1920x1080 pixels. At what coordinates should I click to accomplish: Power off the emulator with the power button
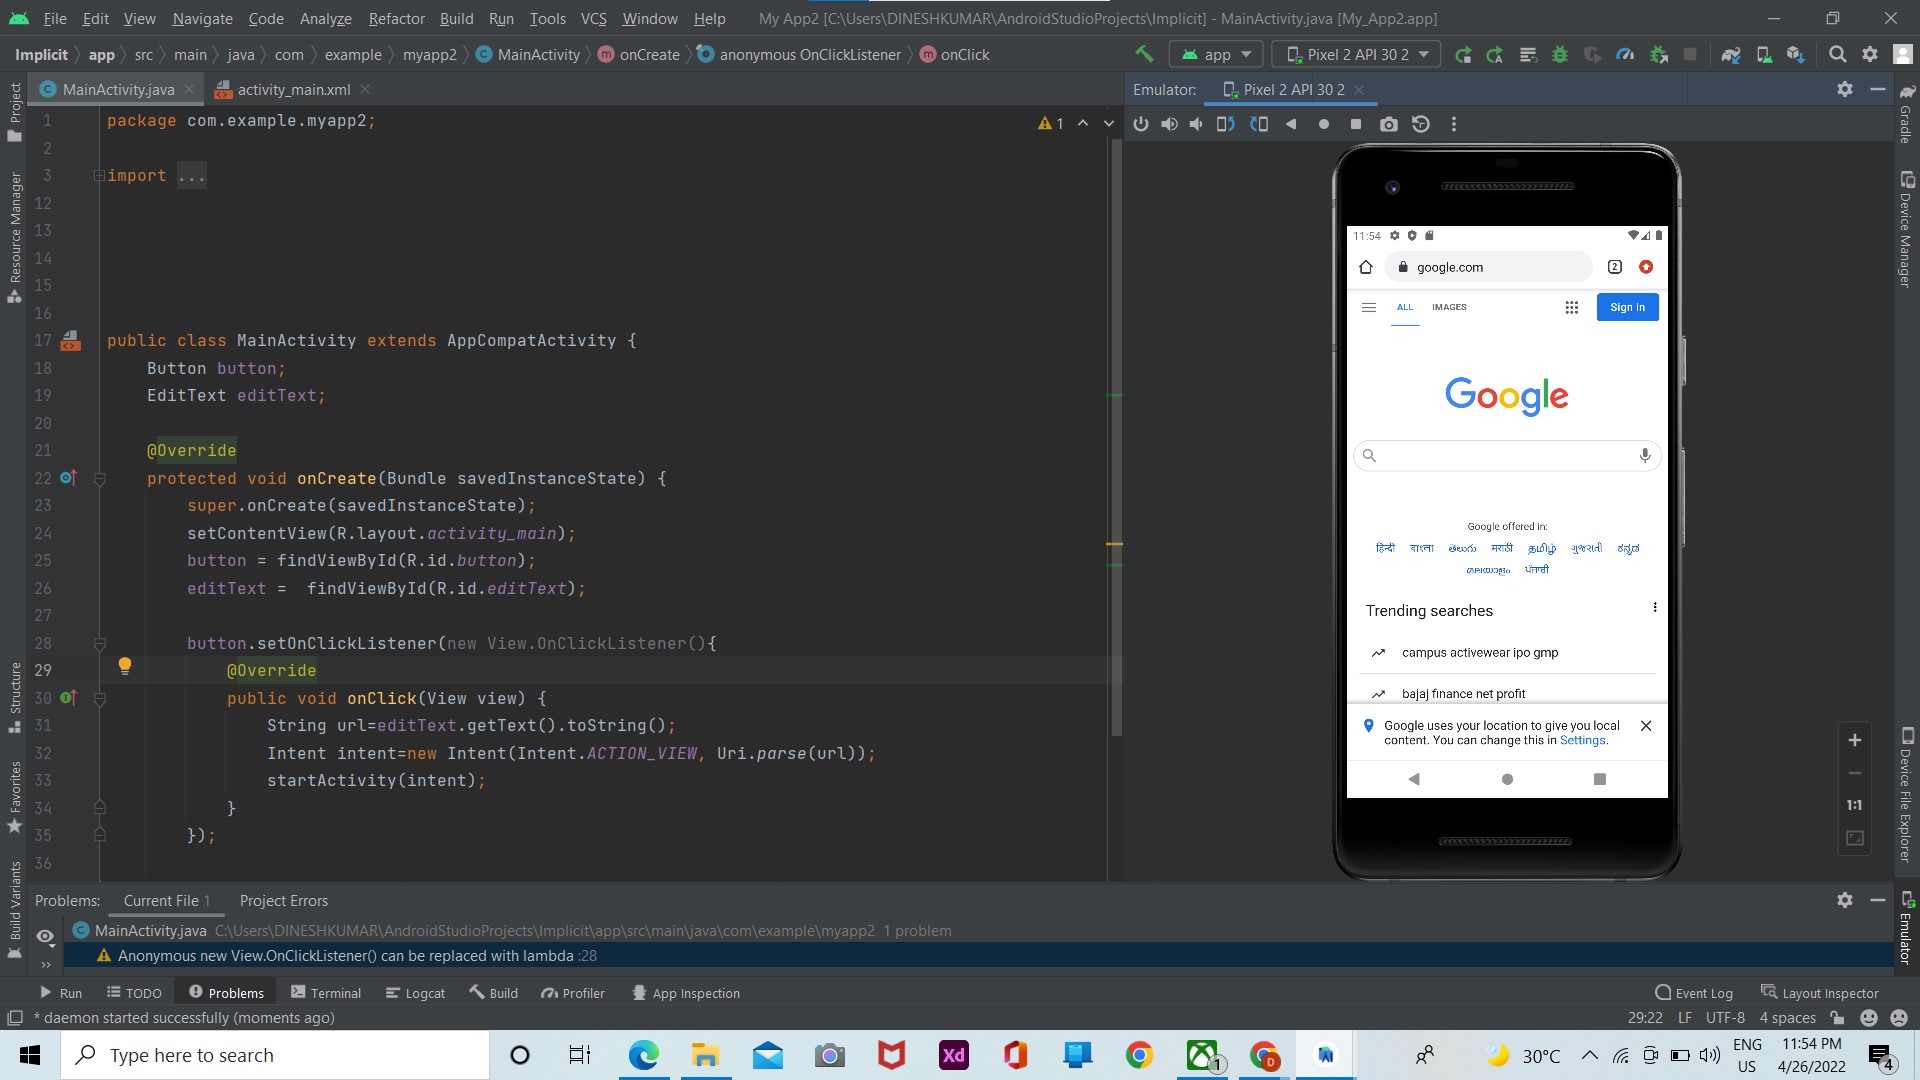pyautogui.click(x=1141, y=123)
